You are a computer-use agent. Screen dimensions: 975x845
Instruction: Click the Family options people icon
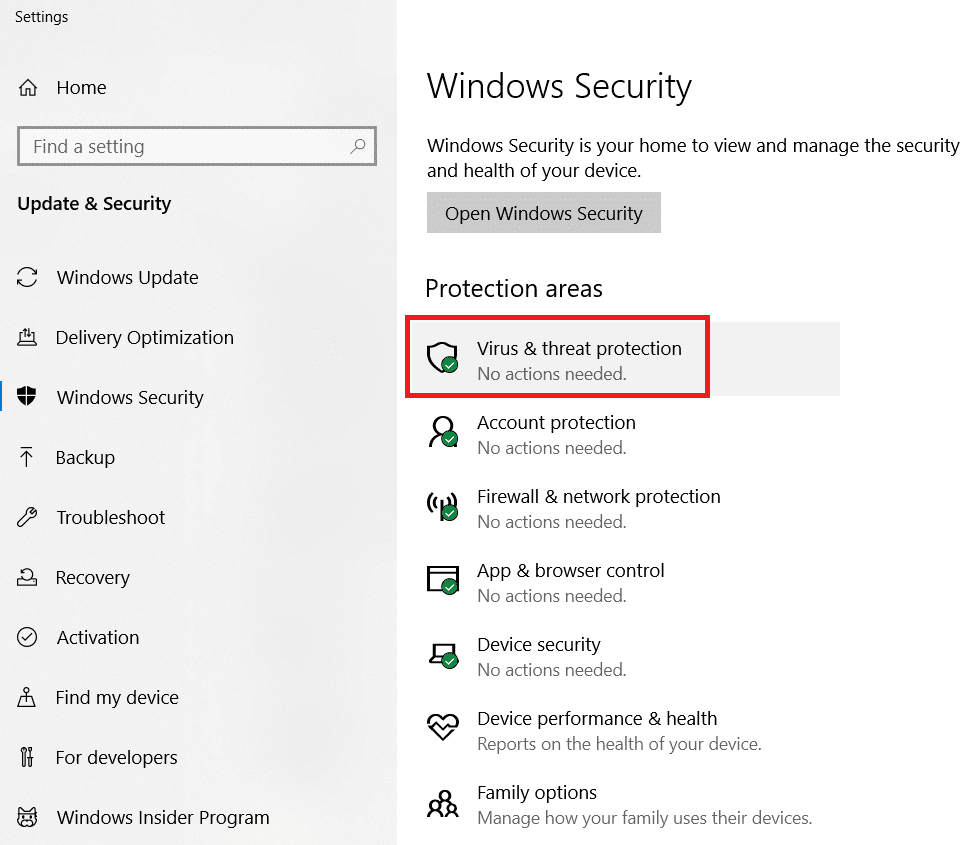[442, 802]
